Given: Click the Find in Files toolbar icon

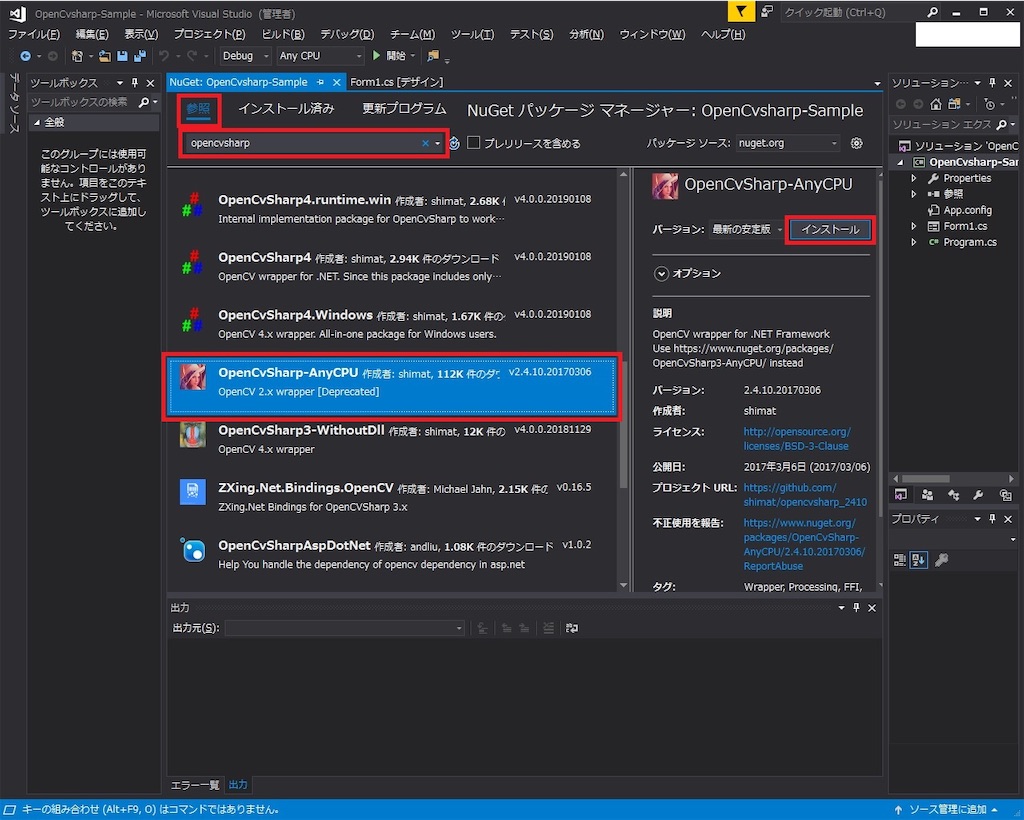Looking at the screenshot, I should [433, 56].
